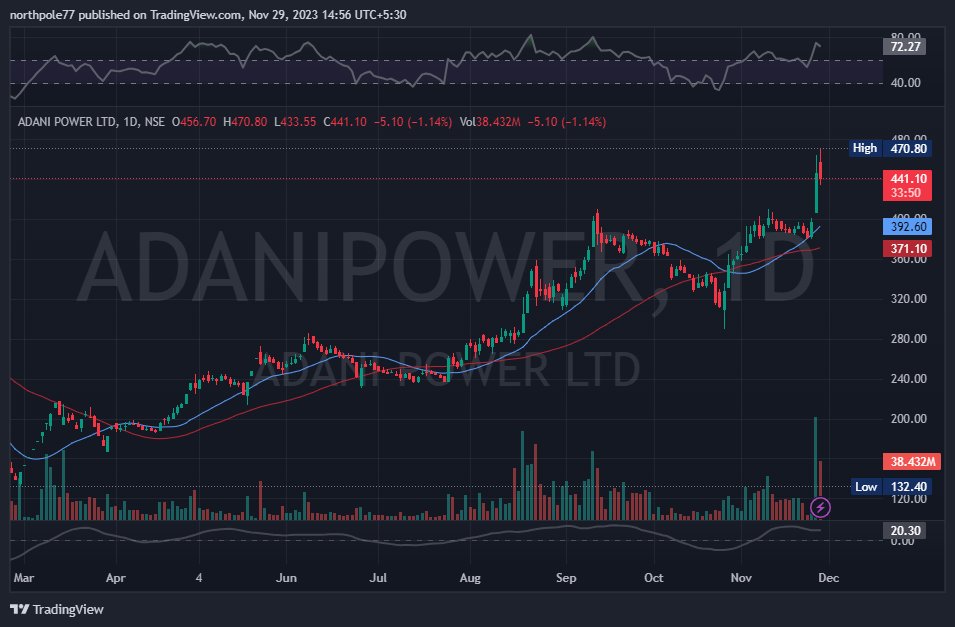Image resolution: width=955 pixels, height=627 pixels.
Task: Click the 320.00 price scale label
Action: pos(908,299)
